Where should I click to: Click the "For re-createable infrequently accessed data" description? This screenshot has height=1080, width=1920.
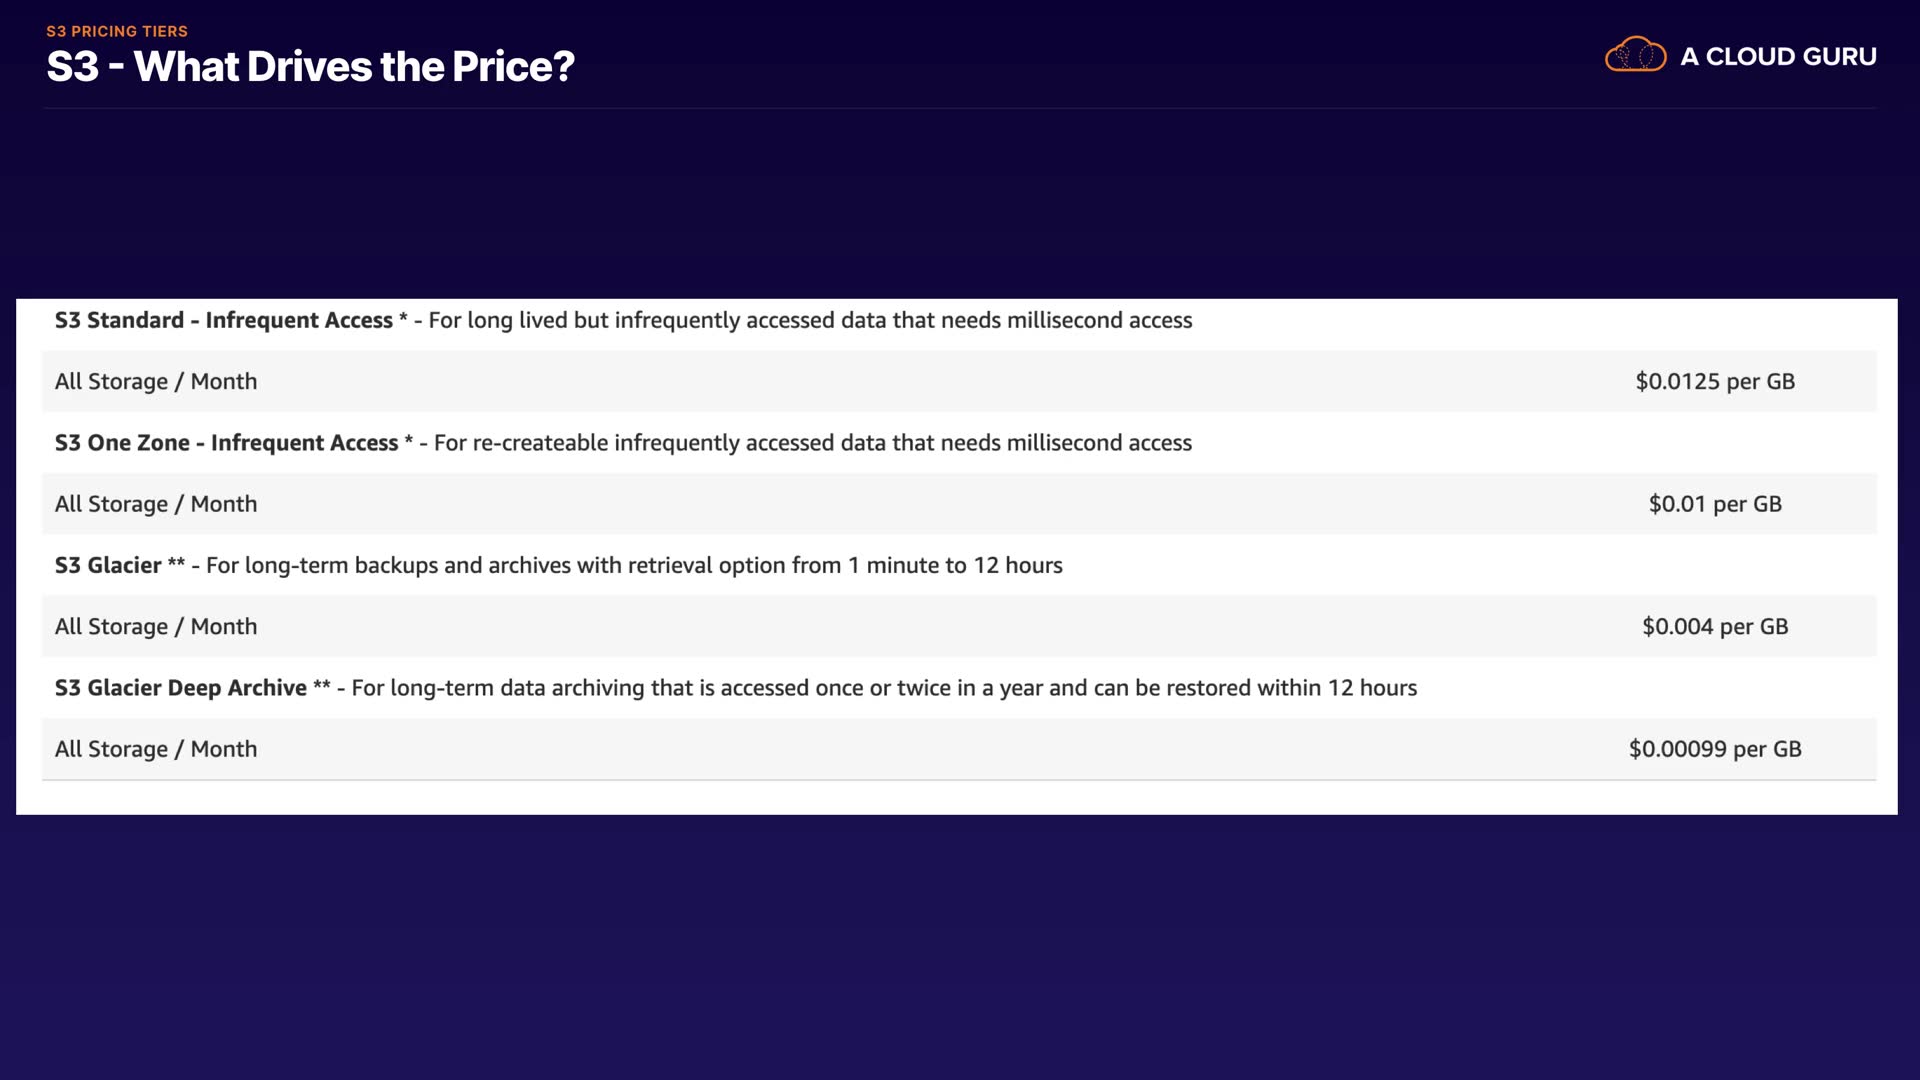(x=812, y=443)
